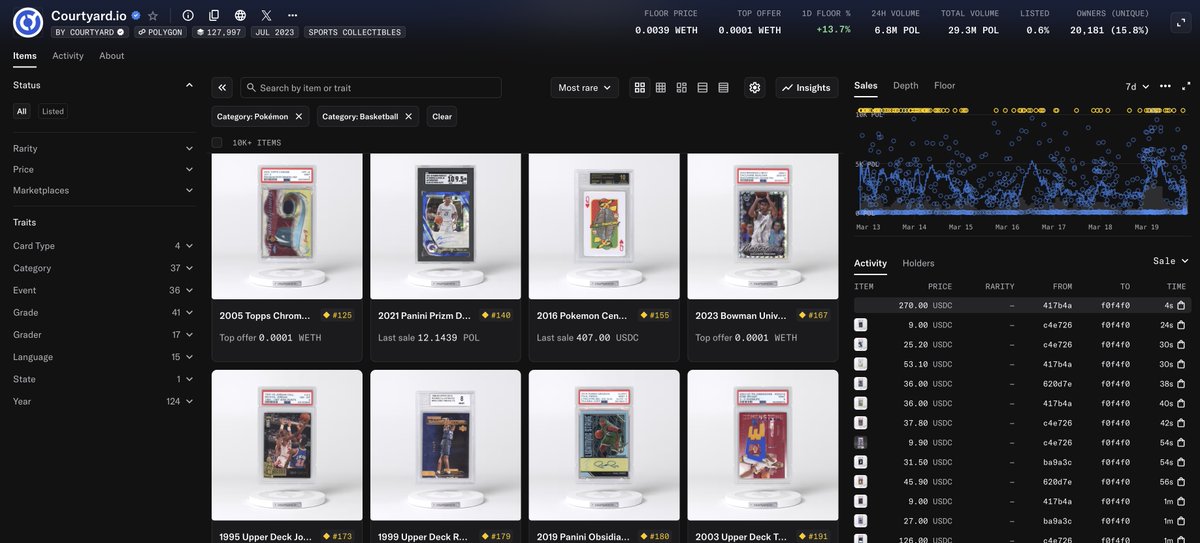Open the collection website globe icon
Image resolution: width=1200 pixels, height=543 pixels.
point(240,16)
